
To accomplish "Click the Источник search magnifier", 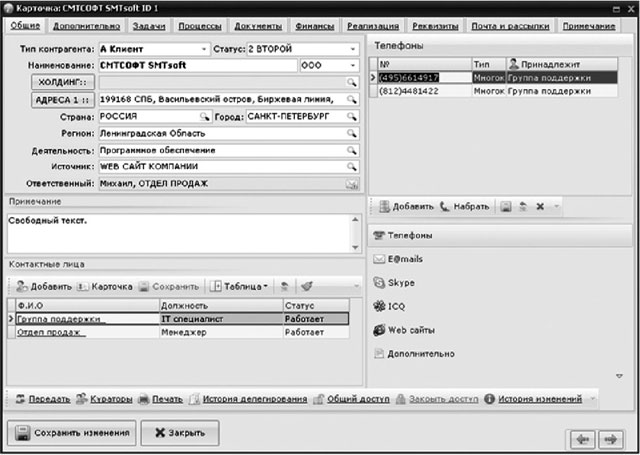I will click(x=351, y=167).
